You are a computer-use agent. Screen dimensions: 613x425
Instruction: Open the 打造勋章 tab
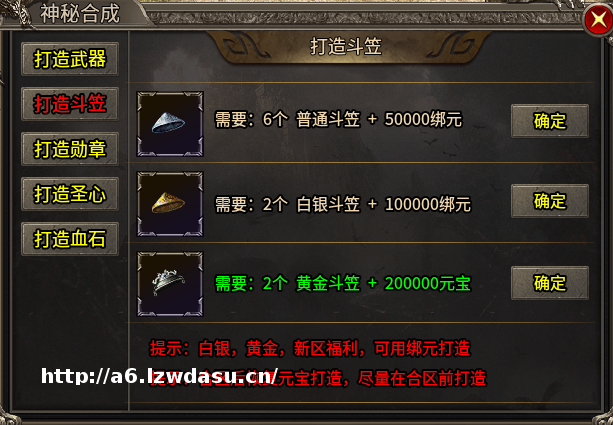click(x=70, y=149)
